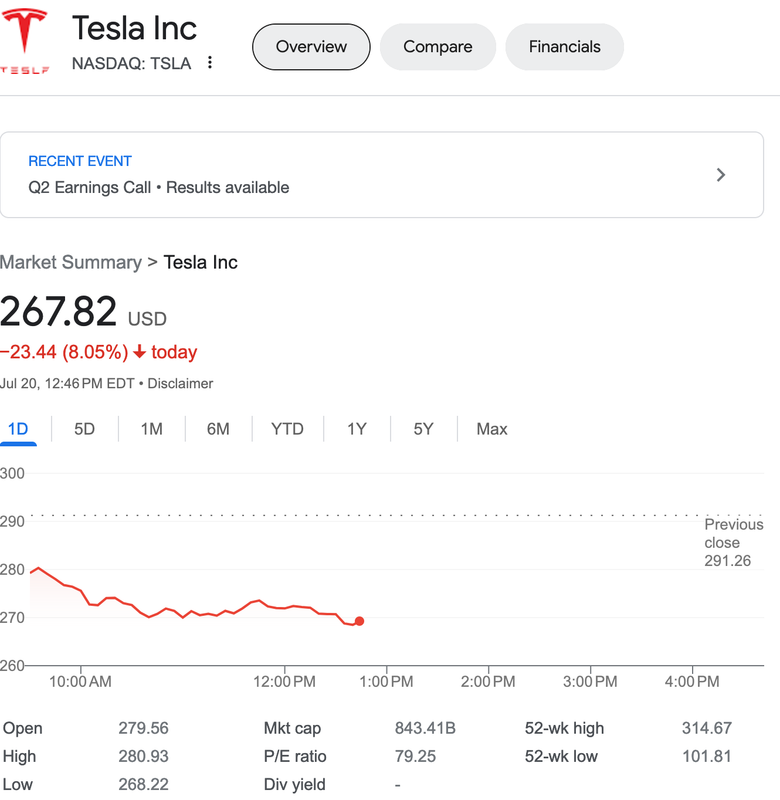780x800 pixels.
Task: Open the three-dot options menu
Action: (x=210, y=63)
